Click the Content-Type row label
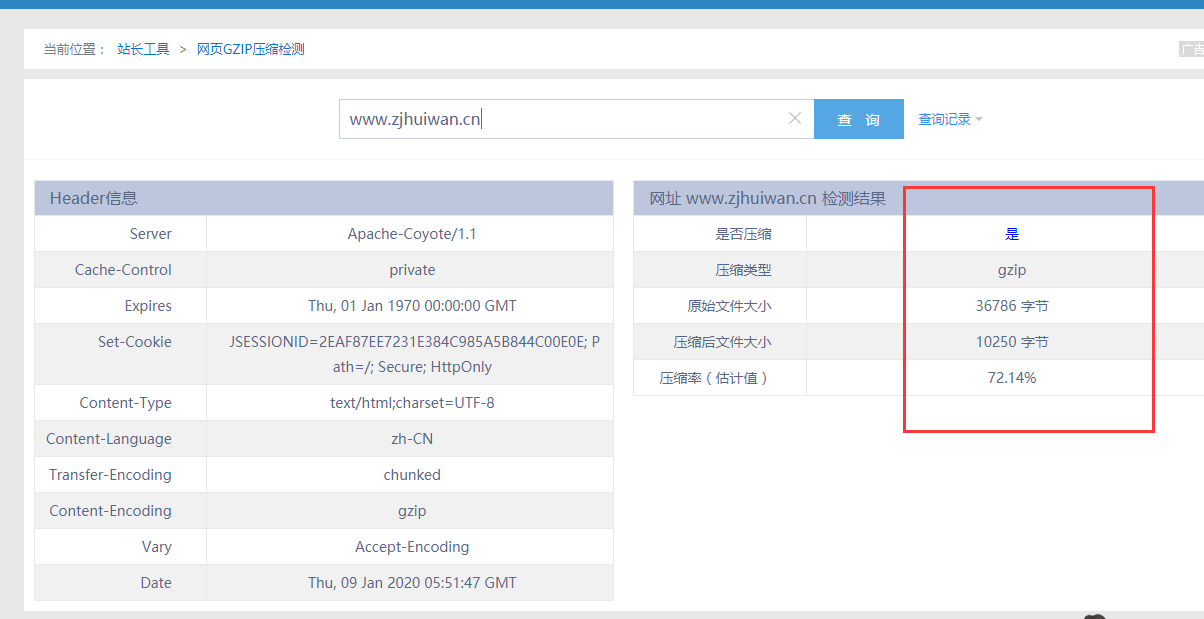Viewport: 1204px width, 619px height. click(x=126, y=403)
